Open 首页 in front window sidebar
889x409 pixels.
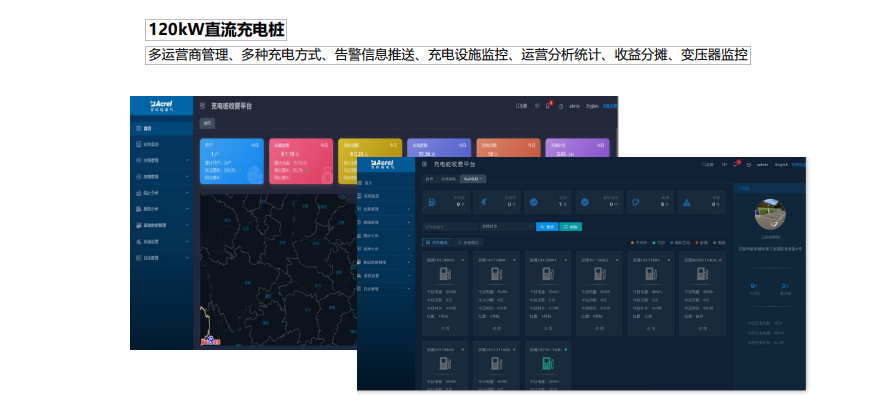click(386, 183)
